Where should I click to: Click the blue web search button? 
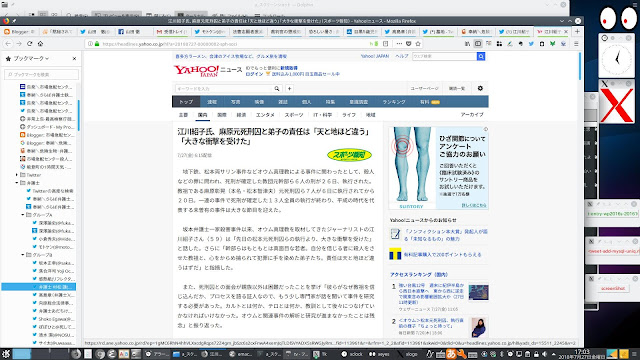pos(481,56)
